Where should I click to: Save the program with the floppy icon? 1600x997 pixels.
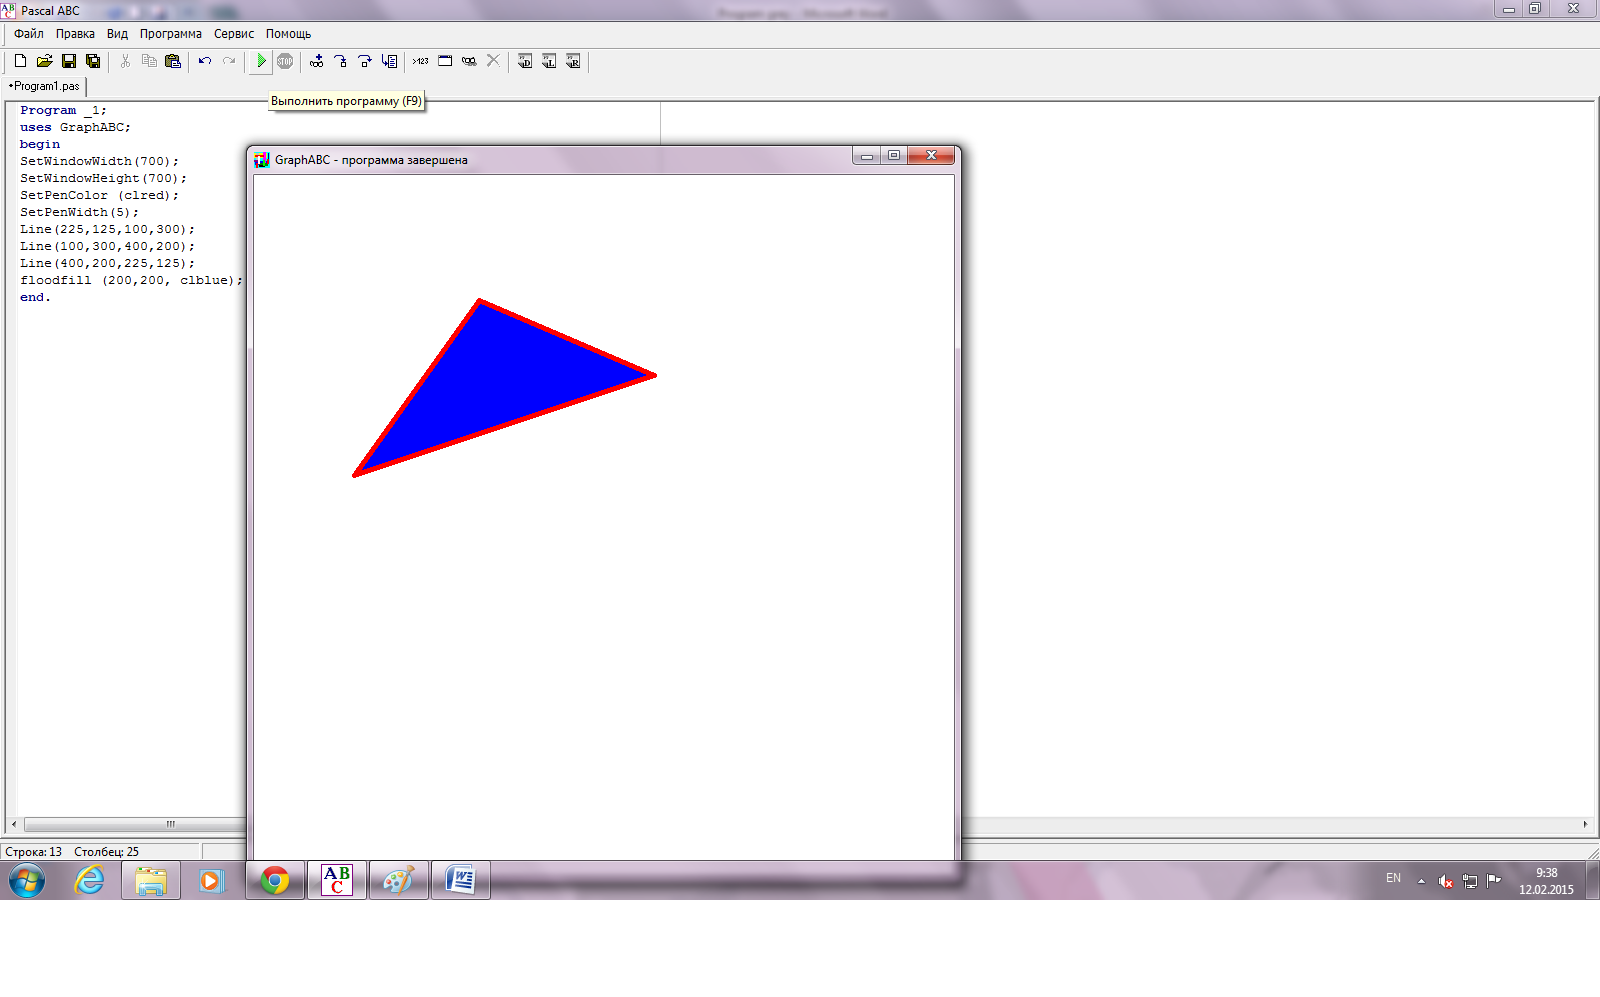[x=69, y=61]
